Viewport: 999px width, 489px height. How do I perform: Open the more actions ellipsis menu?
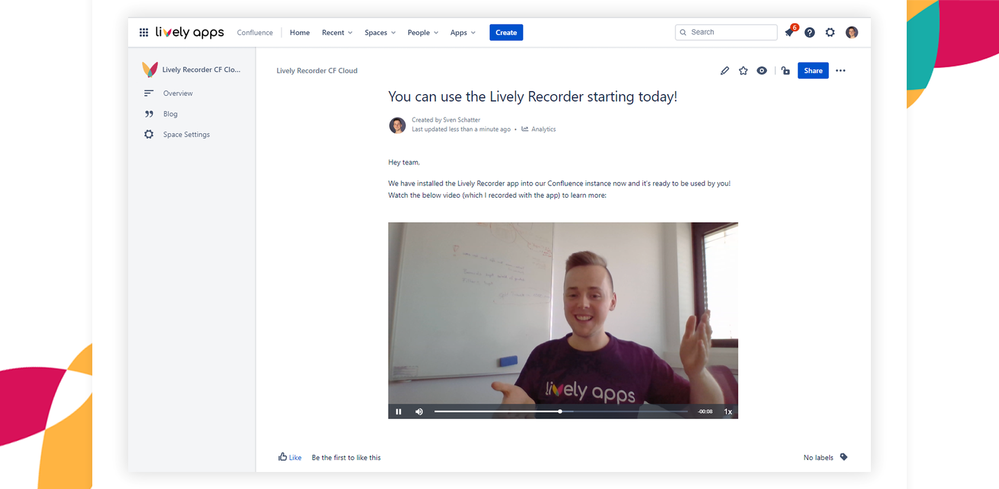tap(840, 71)
